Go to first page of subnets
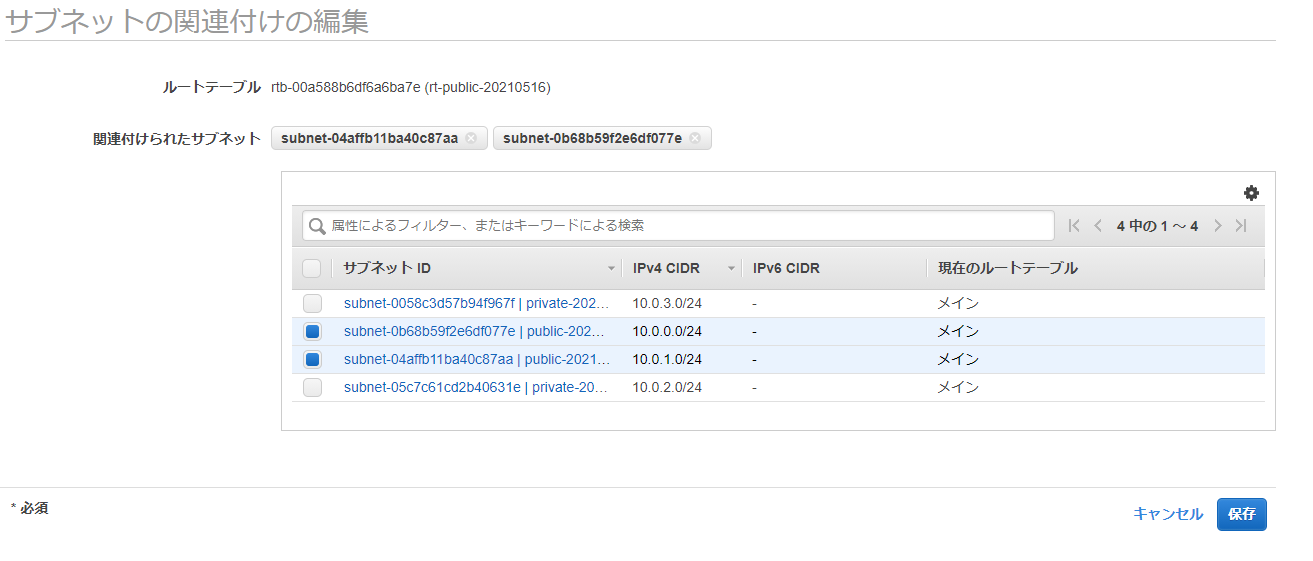 [x=1074, y=226]
